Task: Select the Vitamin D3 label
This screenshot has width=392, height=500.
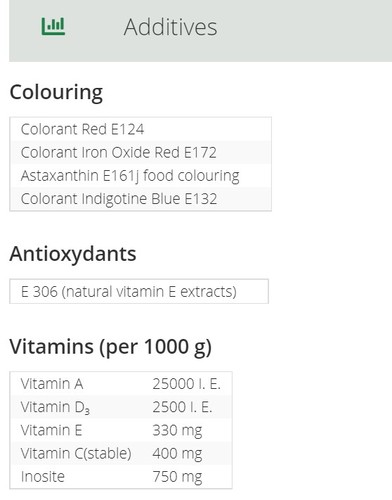Action: tap(55, 408)
